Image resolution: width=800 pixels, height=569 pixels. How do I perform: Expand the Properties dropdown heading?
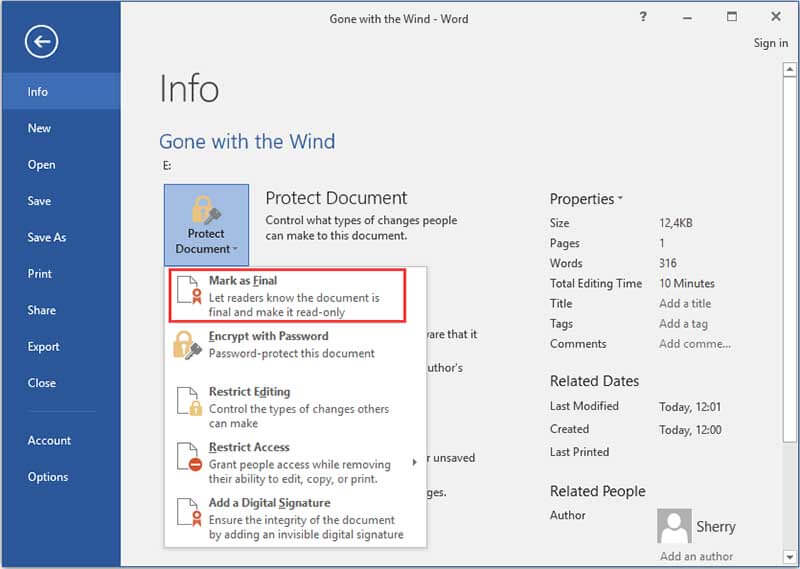[x=586, y=199]
